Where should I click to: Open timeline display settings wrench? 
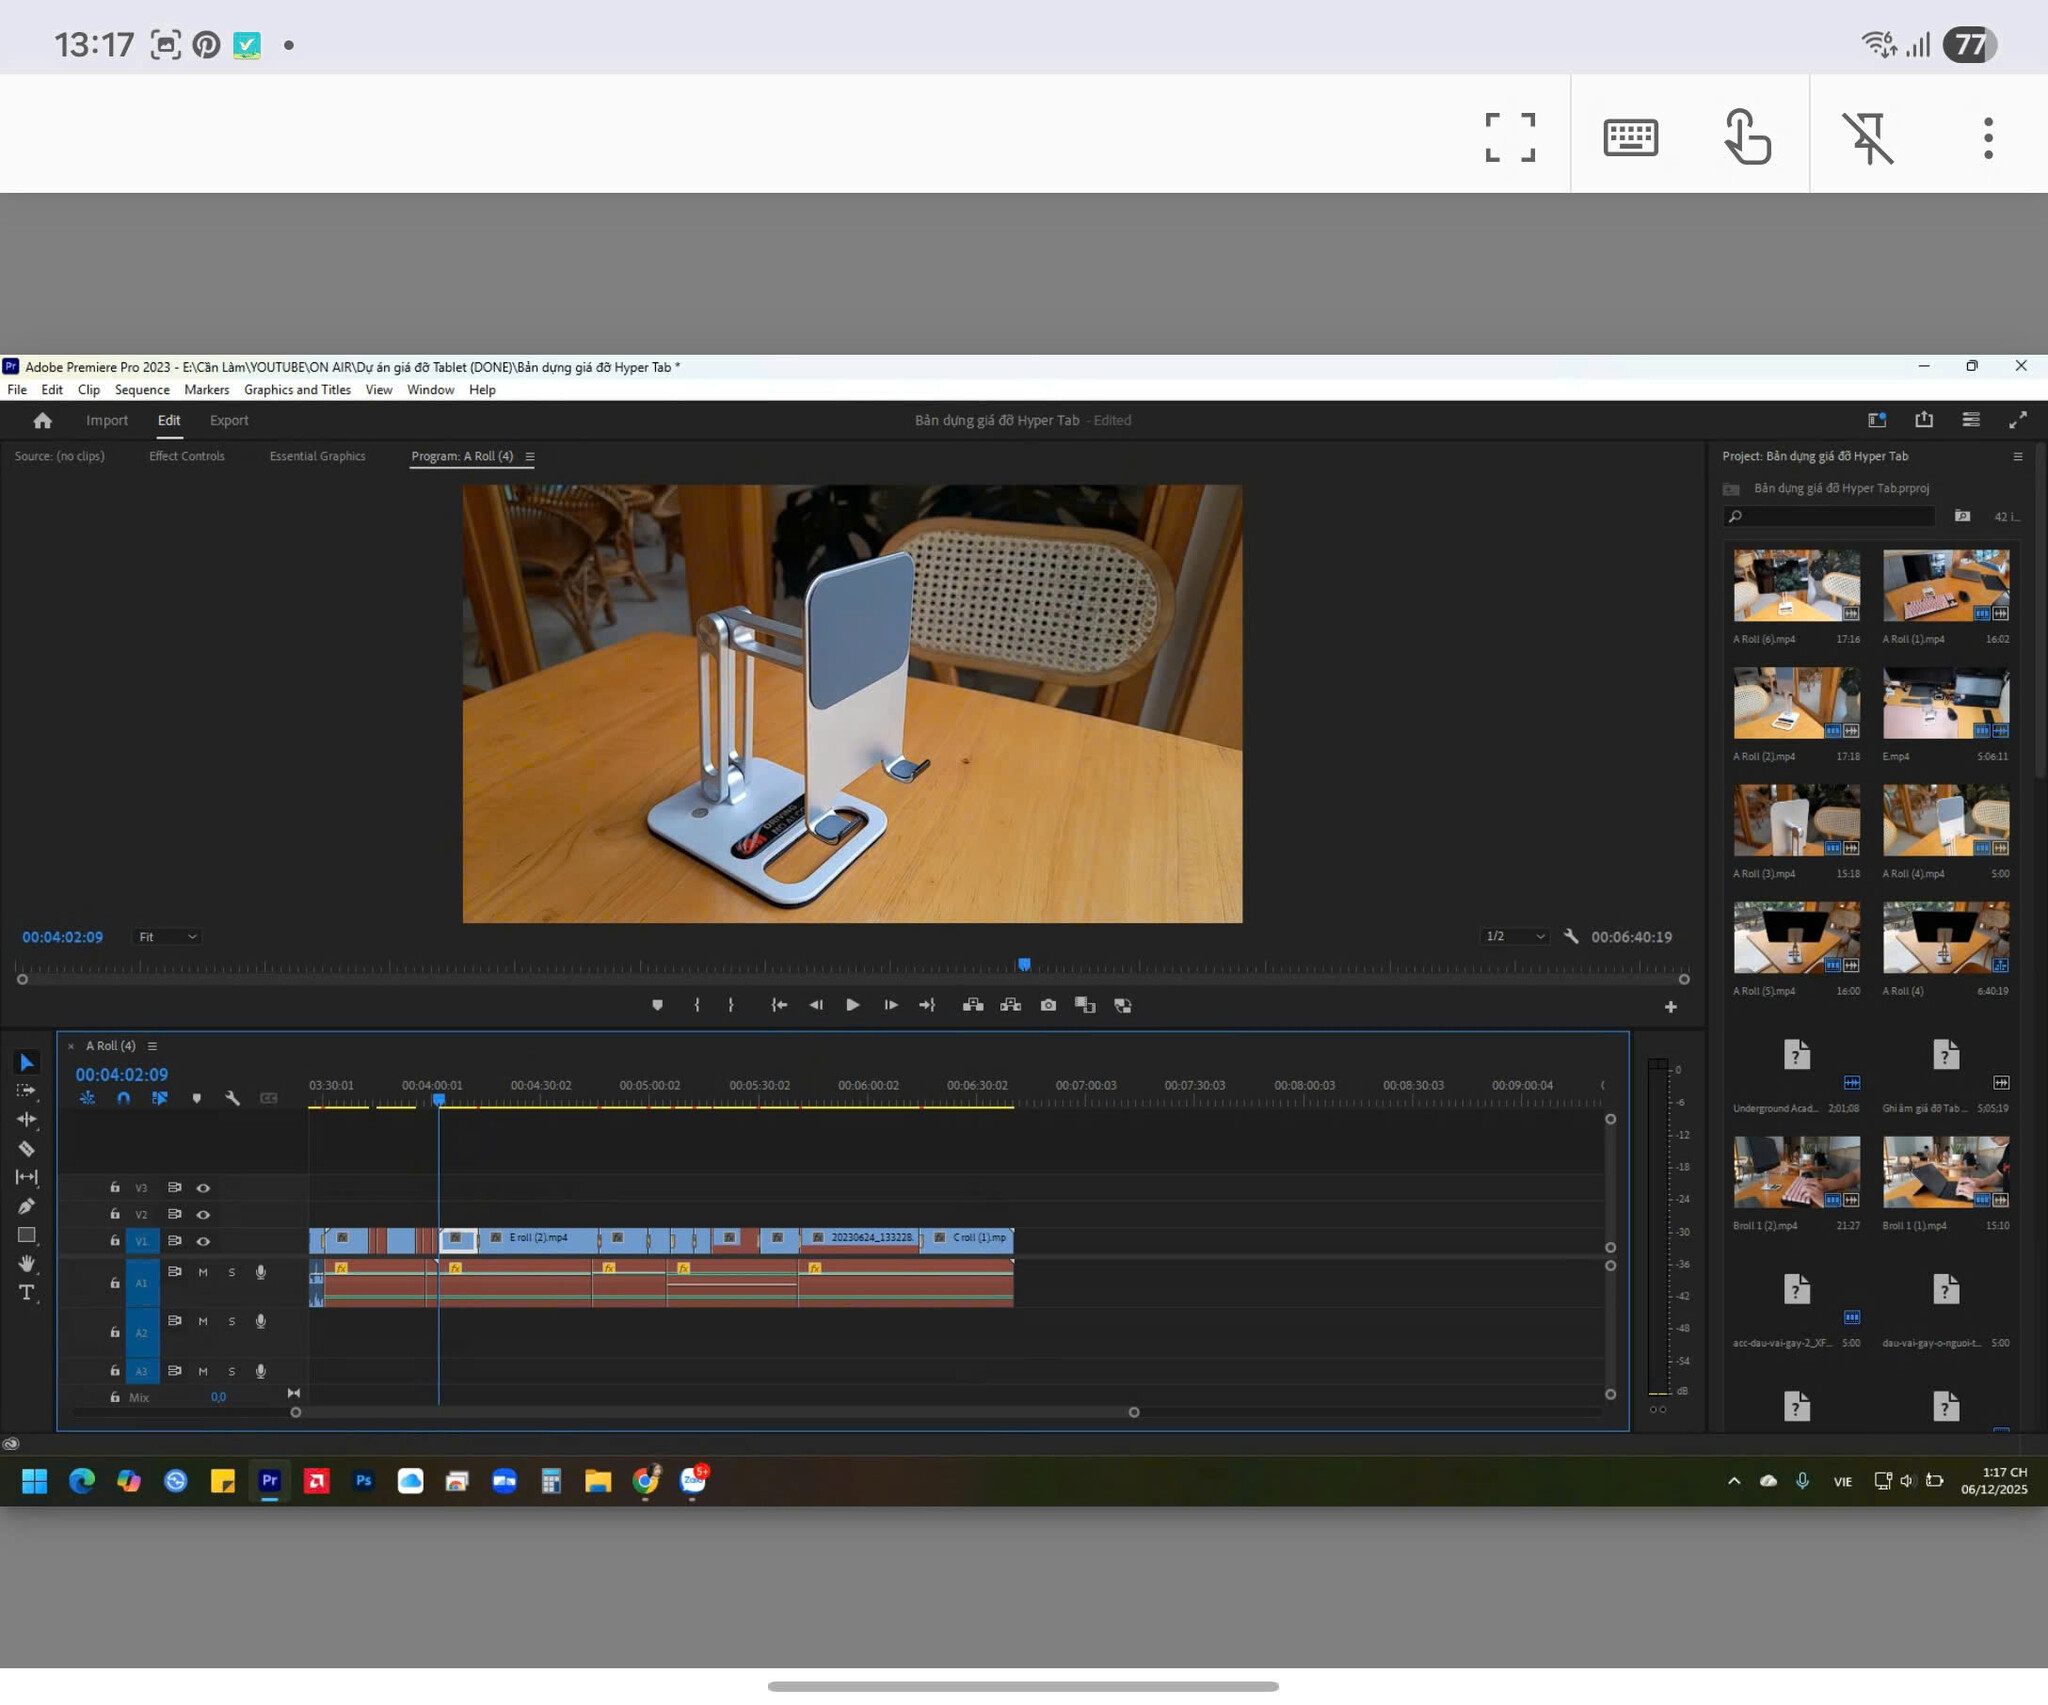tap(233, 1098)
